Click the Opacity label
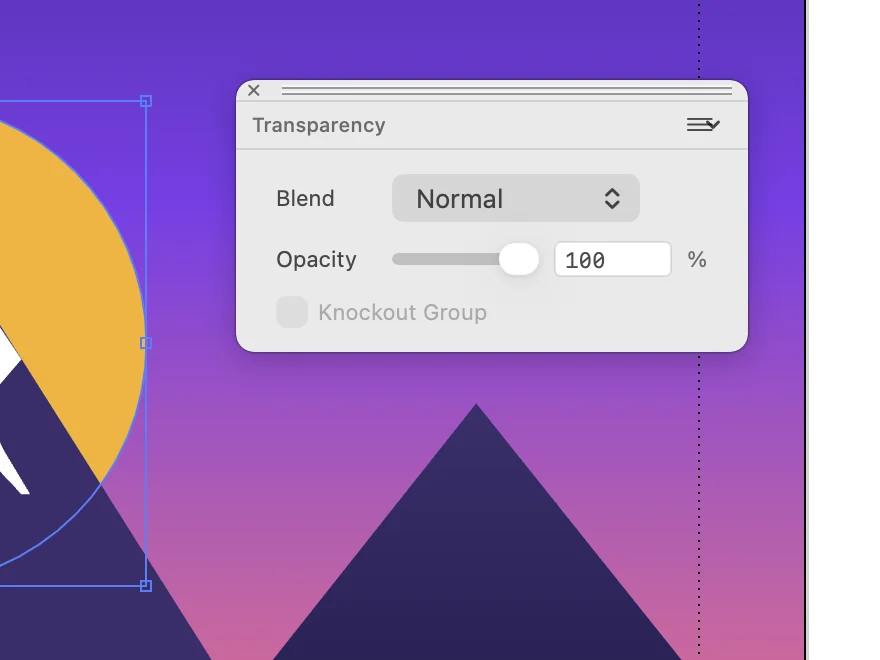Image resolution: width=880 pixels, height=660 pixels. (x=317, y=260)
